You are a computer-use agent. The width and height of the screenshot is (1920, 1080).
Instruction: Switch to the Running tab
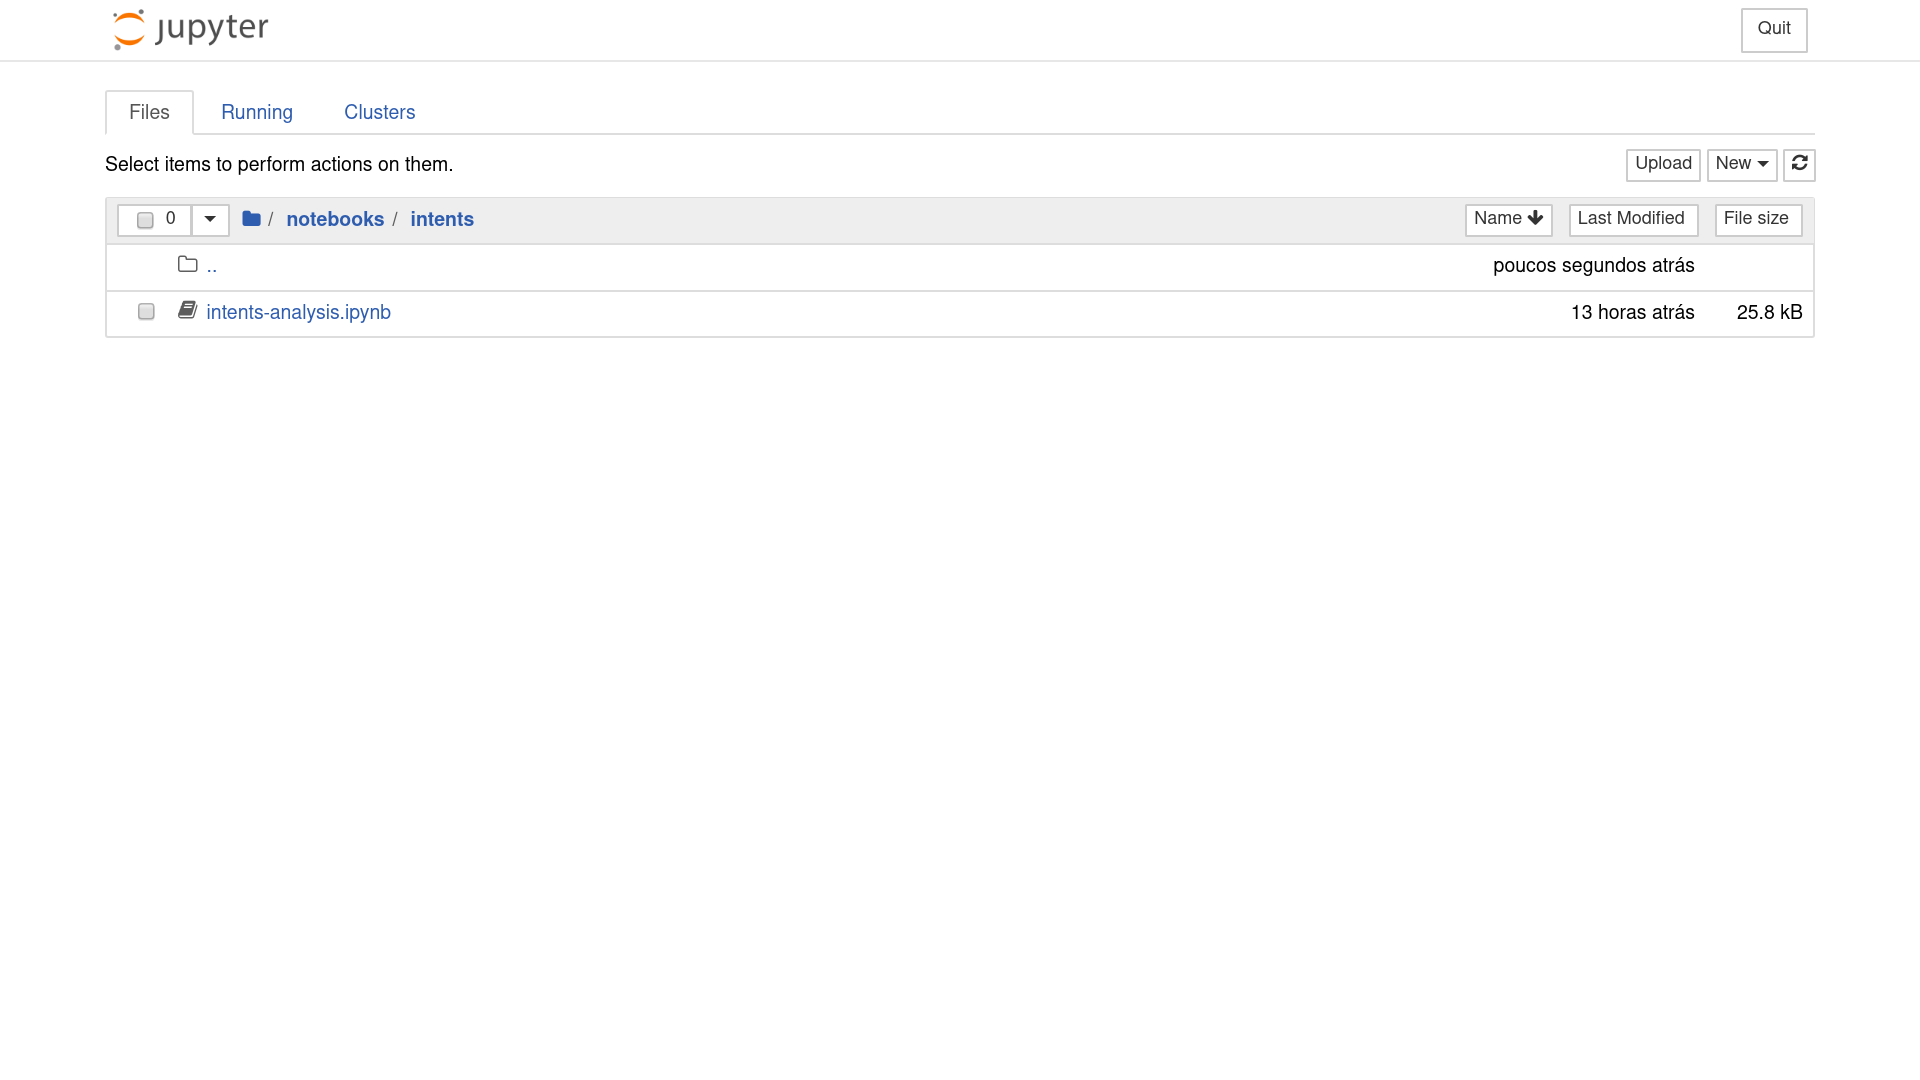click(x=257, y=112)
